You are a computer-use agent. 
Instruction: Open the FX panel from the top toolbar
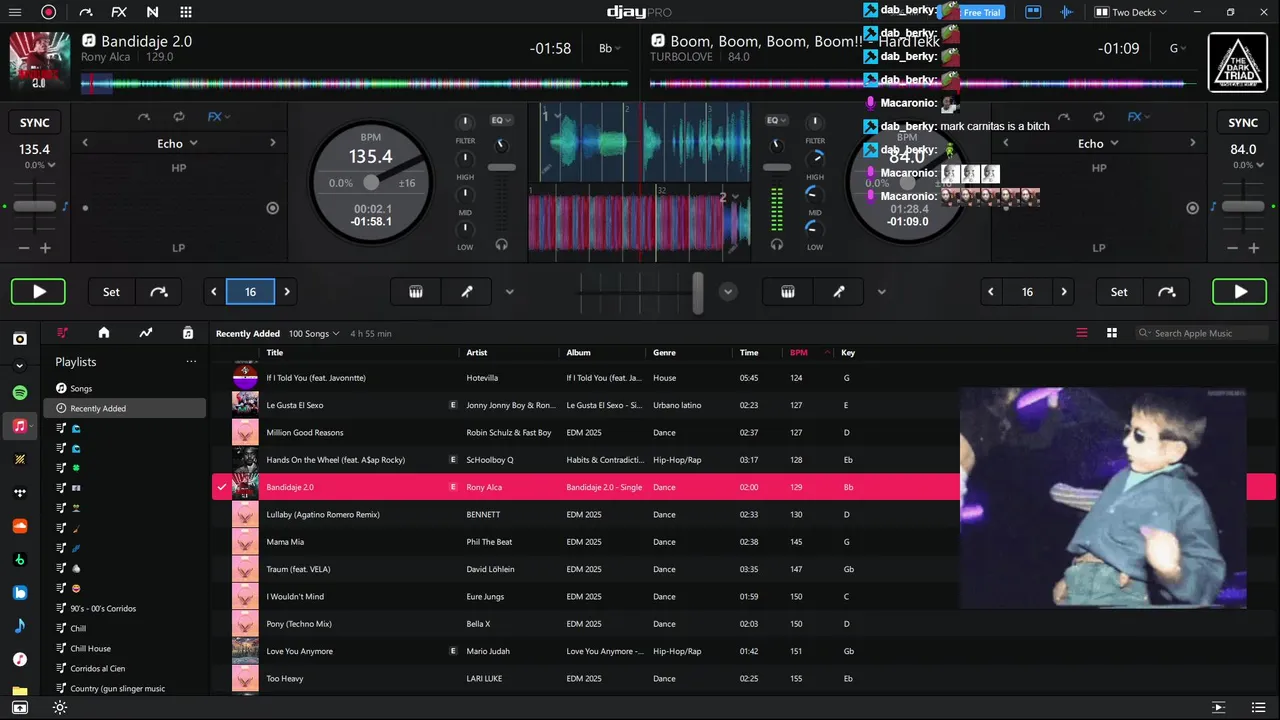click(119, 12)
